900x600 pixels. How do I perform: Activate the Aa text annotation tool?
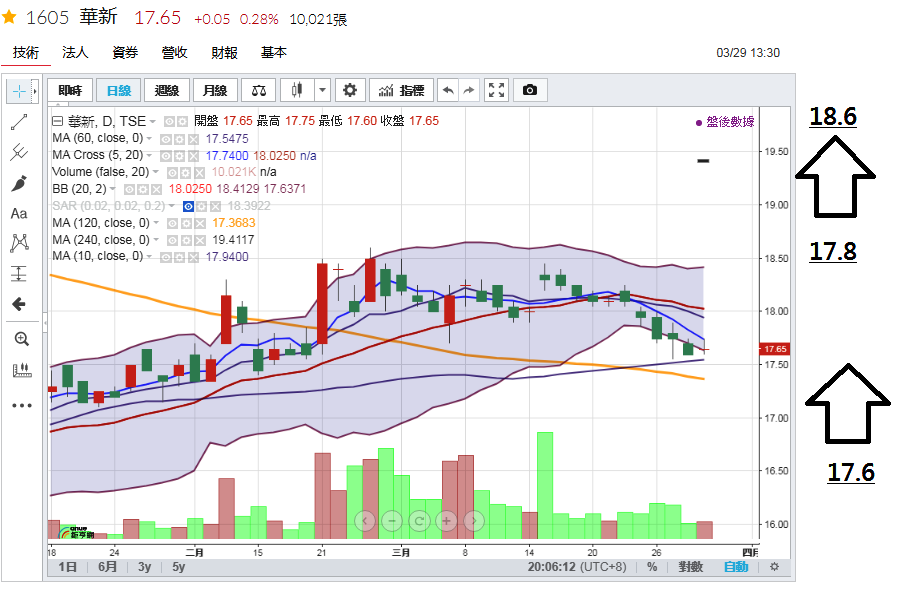pyautogui.click(x=19, y=214)
